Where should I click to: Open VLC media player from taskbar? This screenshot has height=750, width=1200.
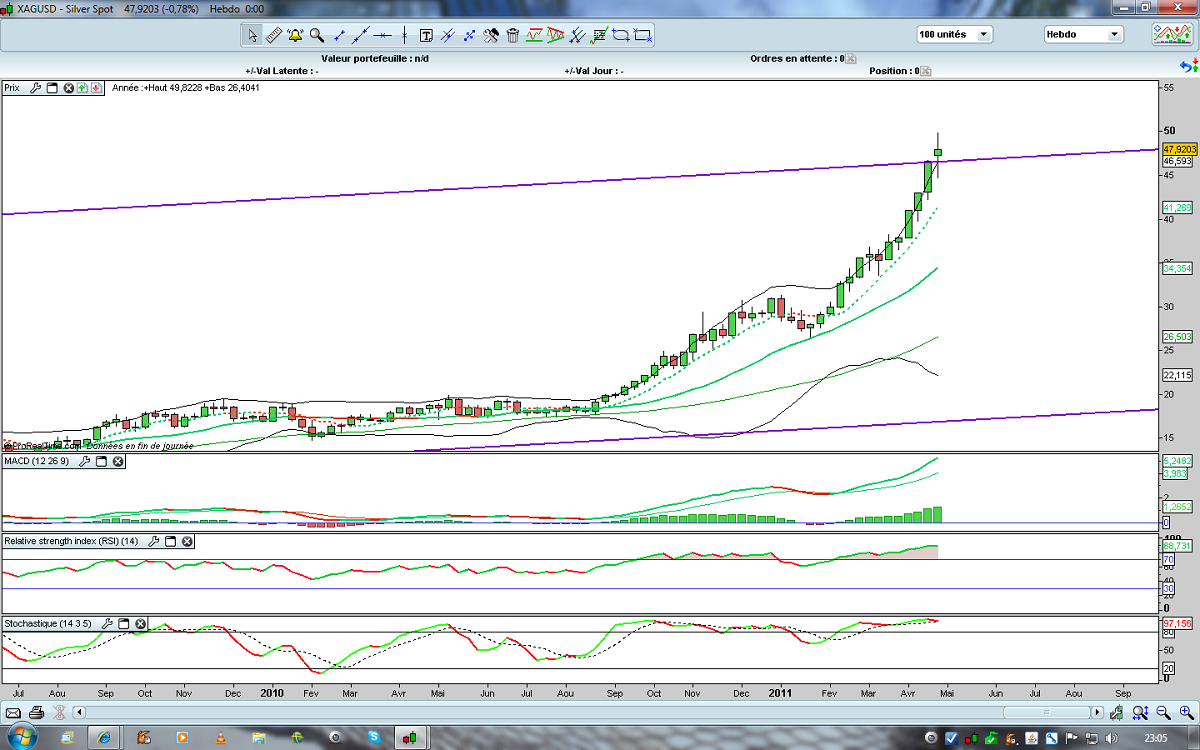220,738
